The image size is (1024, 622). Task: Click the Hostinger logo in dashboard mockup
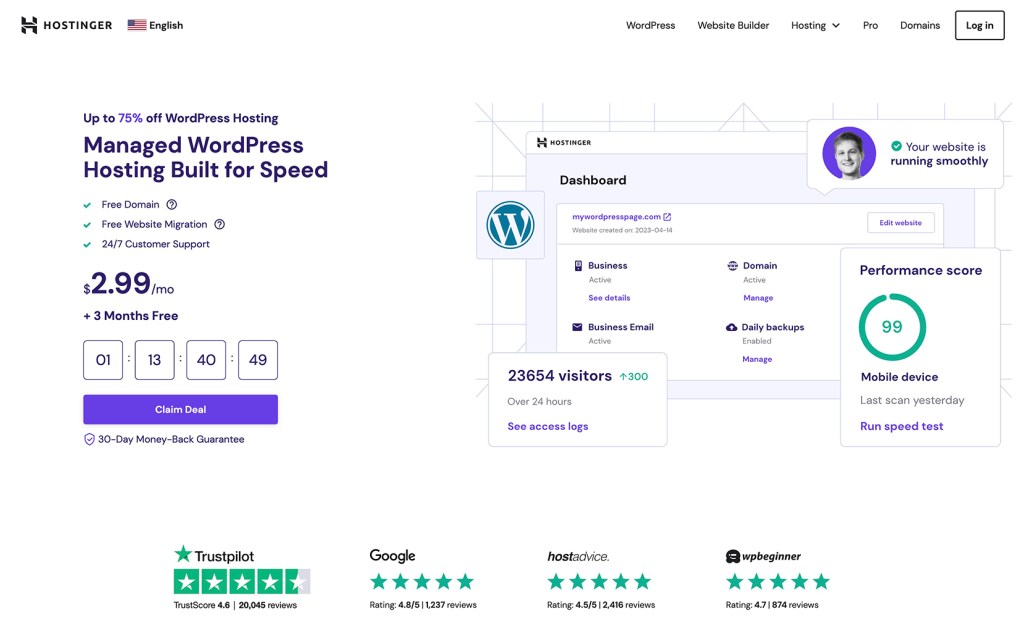[564, 142]
